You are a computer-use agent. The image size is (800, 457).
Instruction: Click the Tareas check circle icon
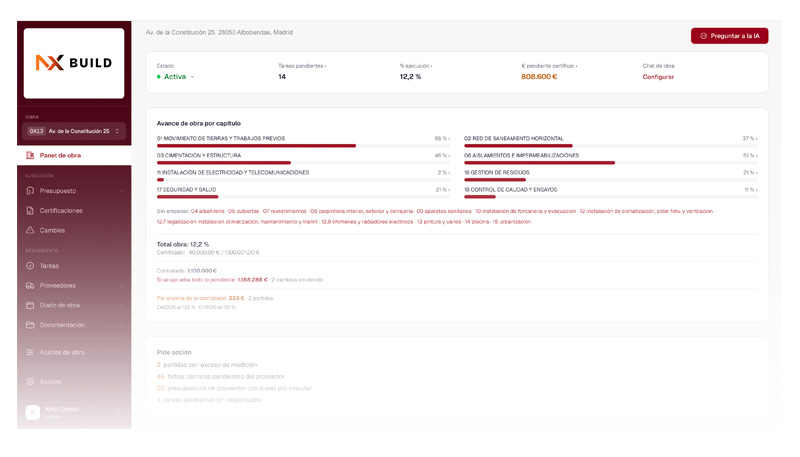[x=30, y=266]
